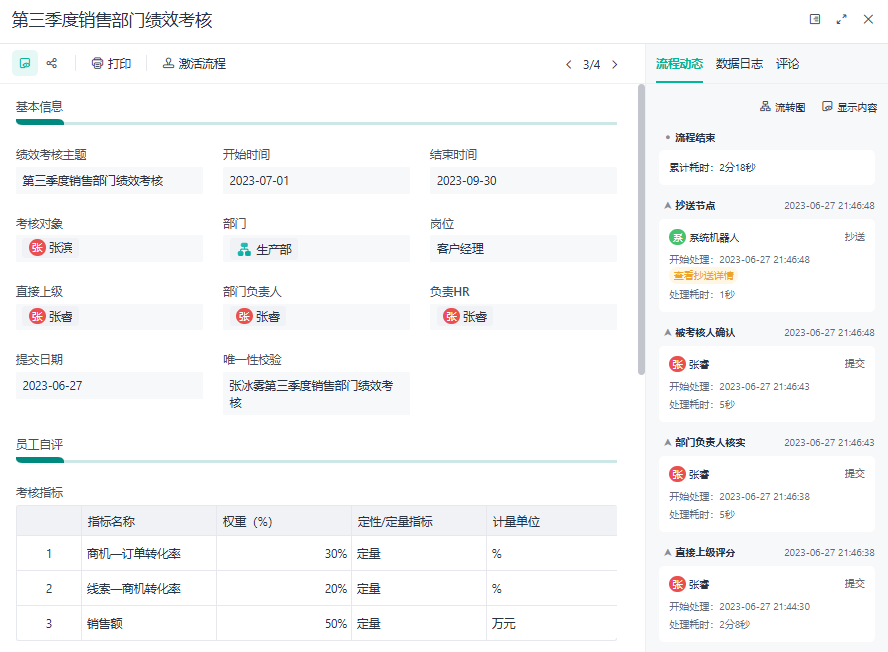Click cell 线索—商机转化率
The width and height of the screenshot is (888, 652).
pyautogui.click(x=149, y=589)
